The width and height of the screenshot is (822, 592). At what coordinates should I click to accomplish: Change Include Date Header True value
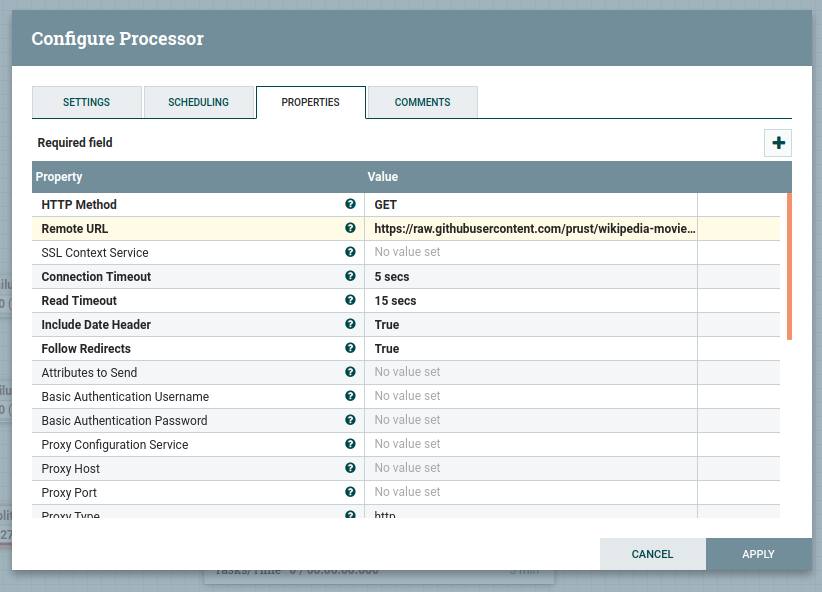point(530,325)
